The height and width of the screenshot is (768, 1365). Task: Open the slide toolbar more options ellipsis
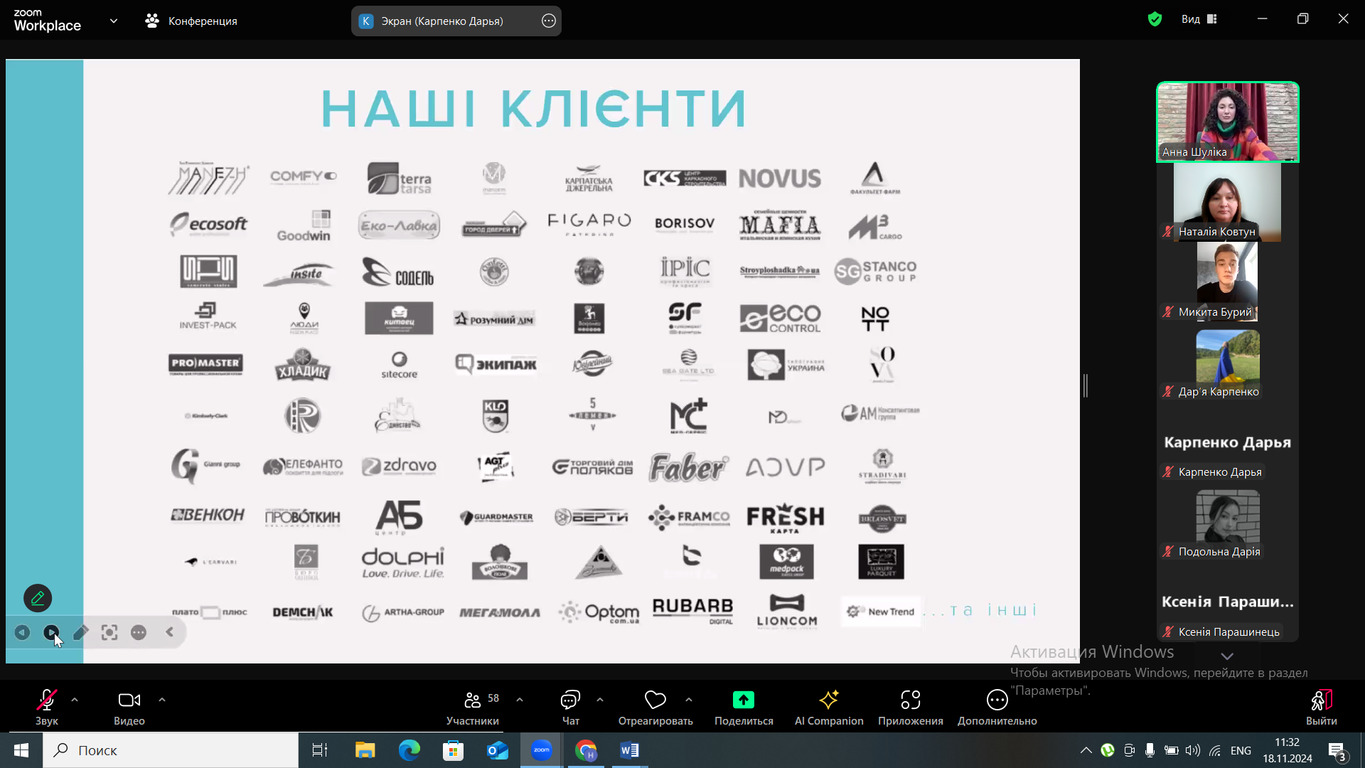[139, 632]
